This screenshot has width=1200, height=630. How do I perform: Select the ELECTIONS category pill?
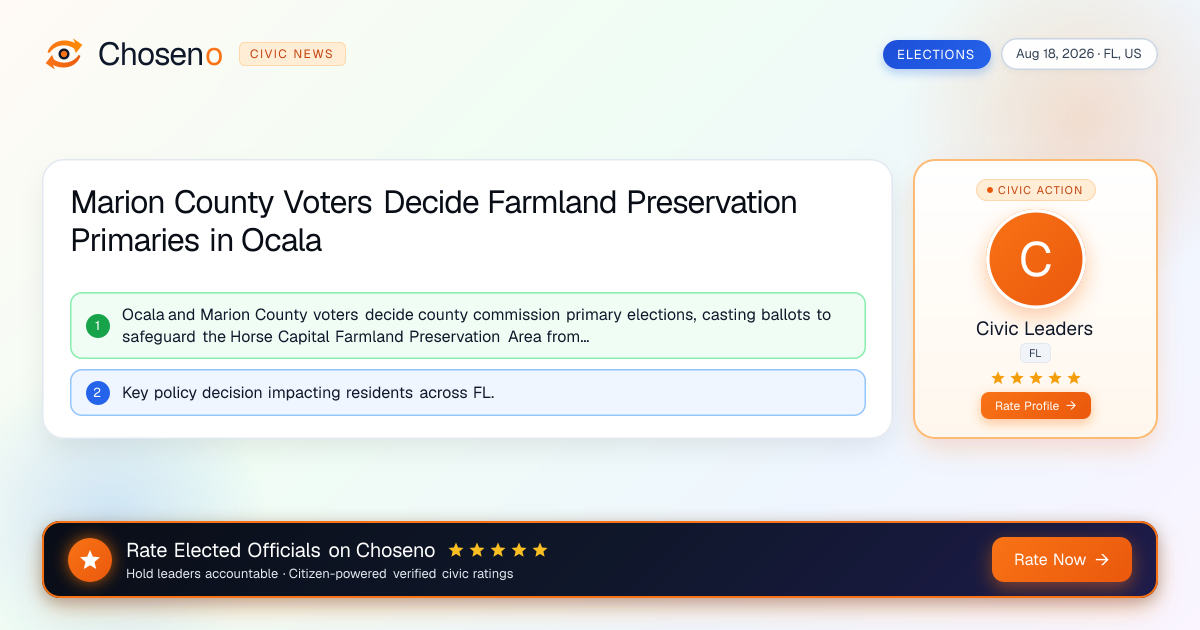[x=936, y=55]
